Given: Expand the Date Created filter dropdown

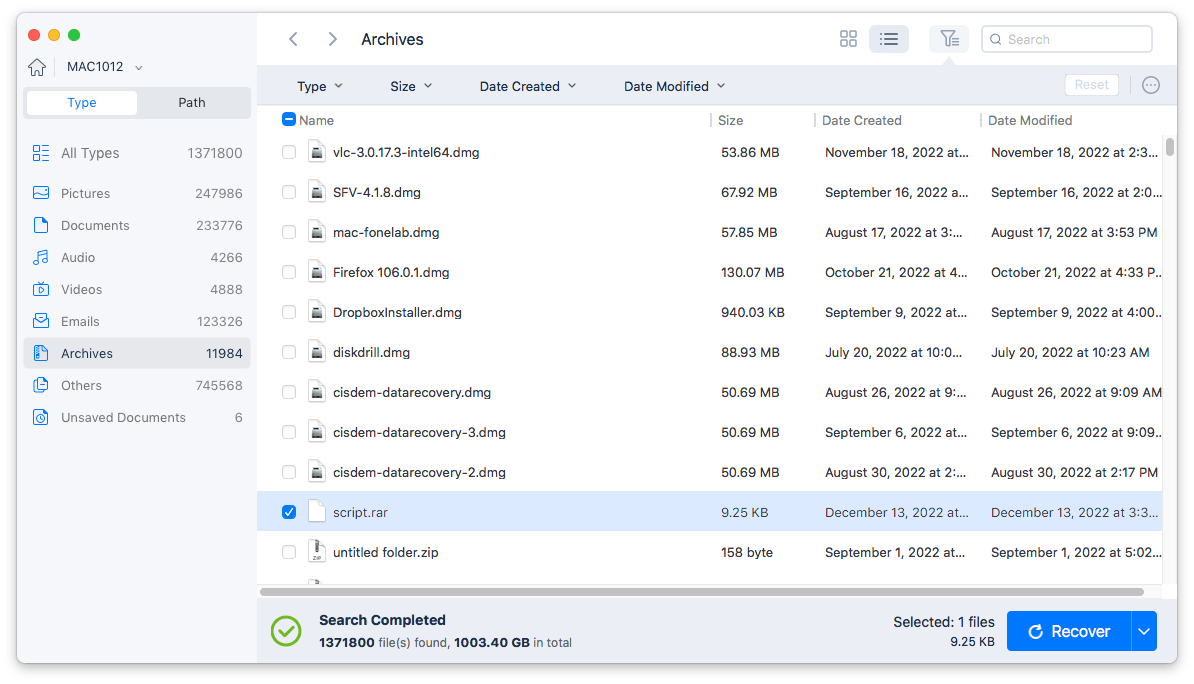Looking at the screenshot, I should [527, 86].
